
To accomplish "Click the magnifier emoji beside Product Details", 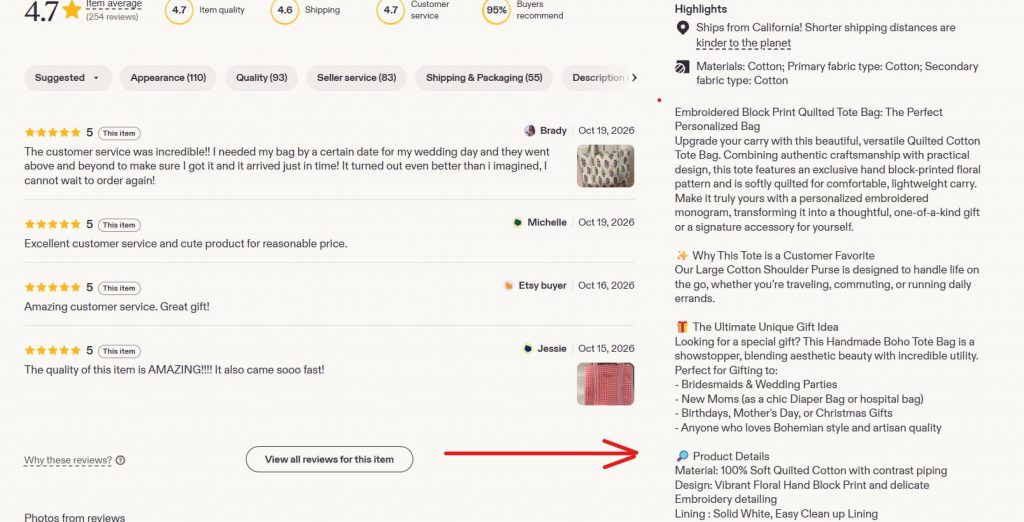I will click(x=682, y=456).
